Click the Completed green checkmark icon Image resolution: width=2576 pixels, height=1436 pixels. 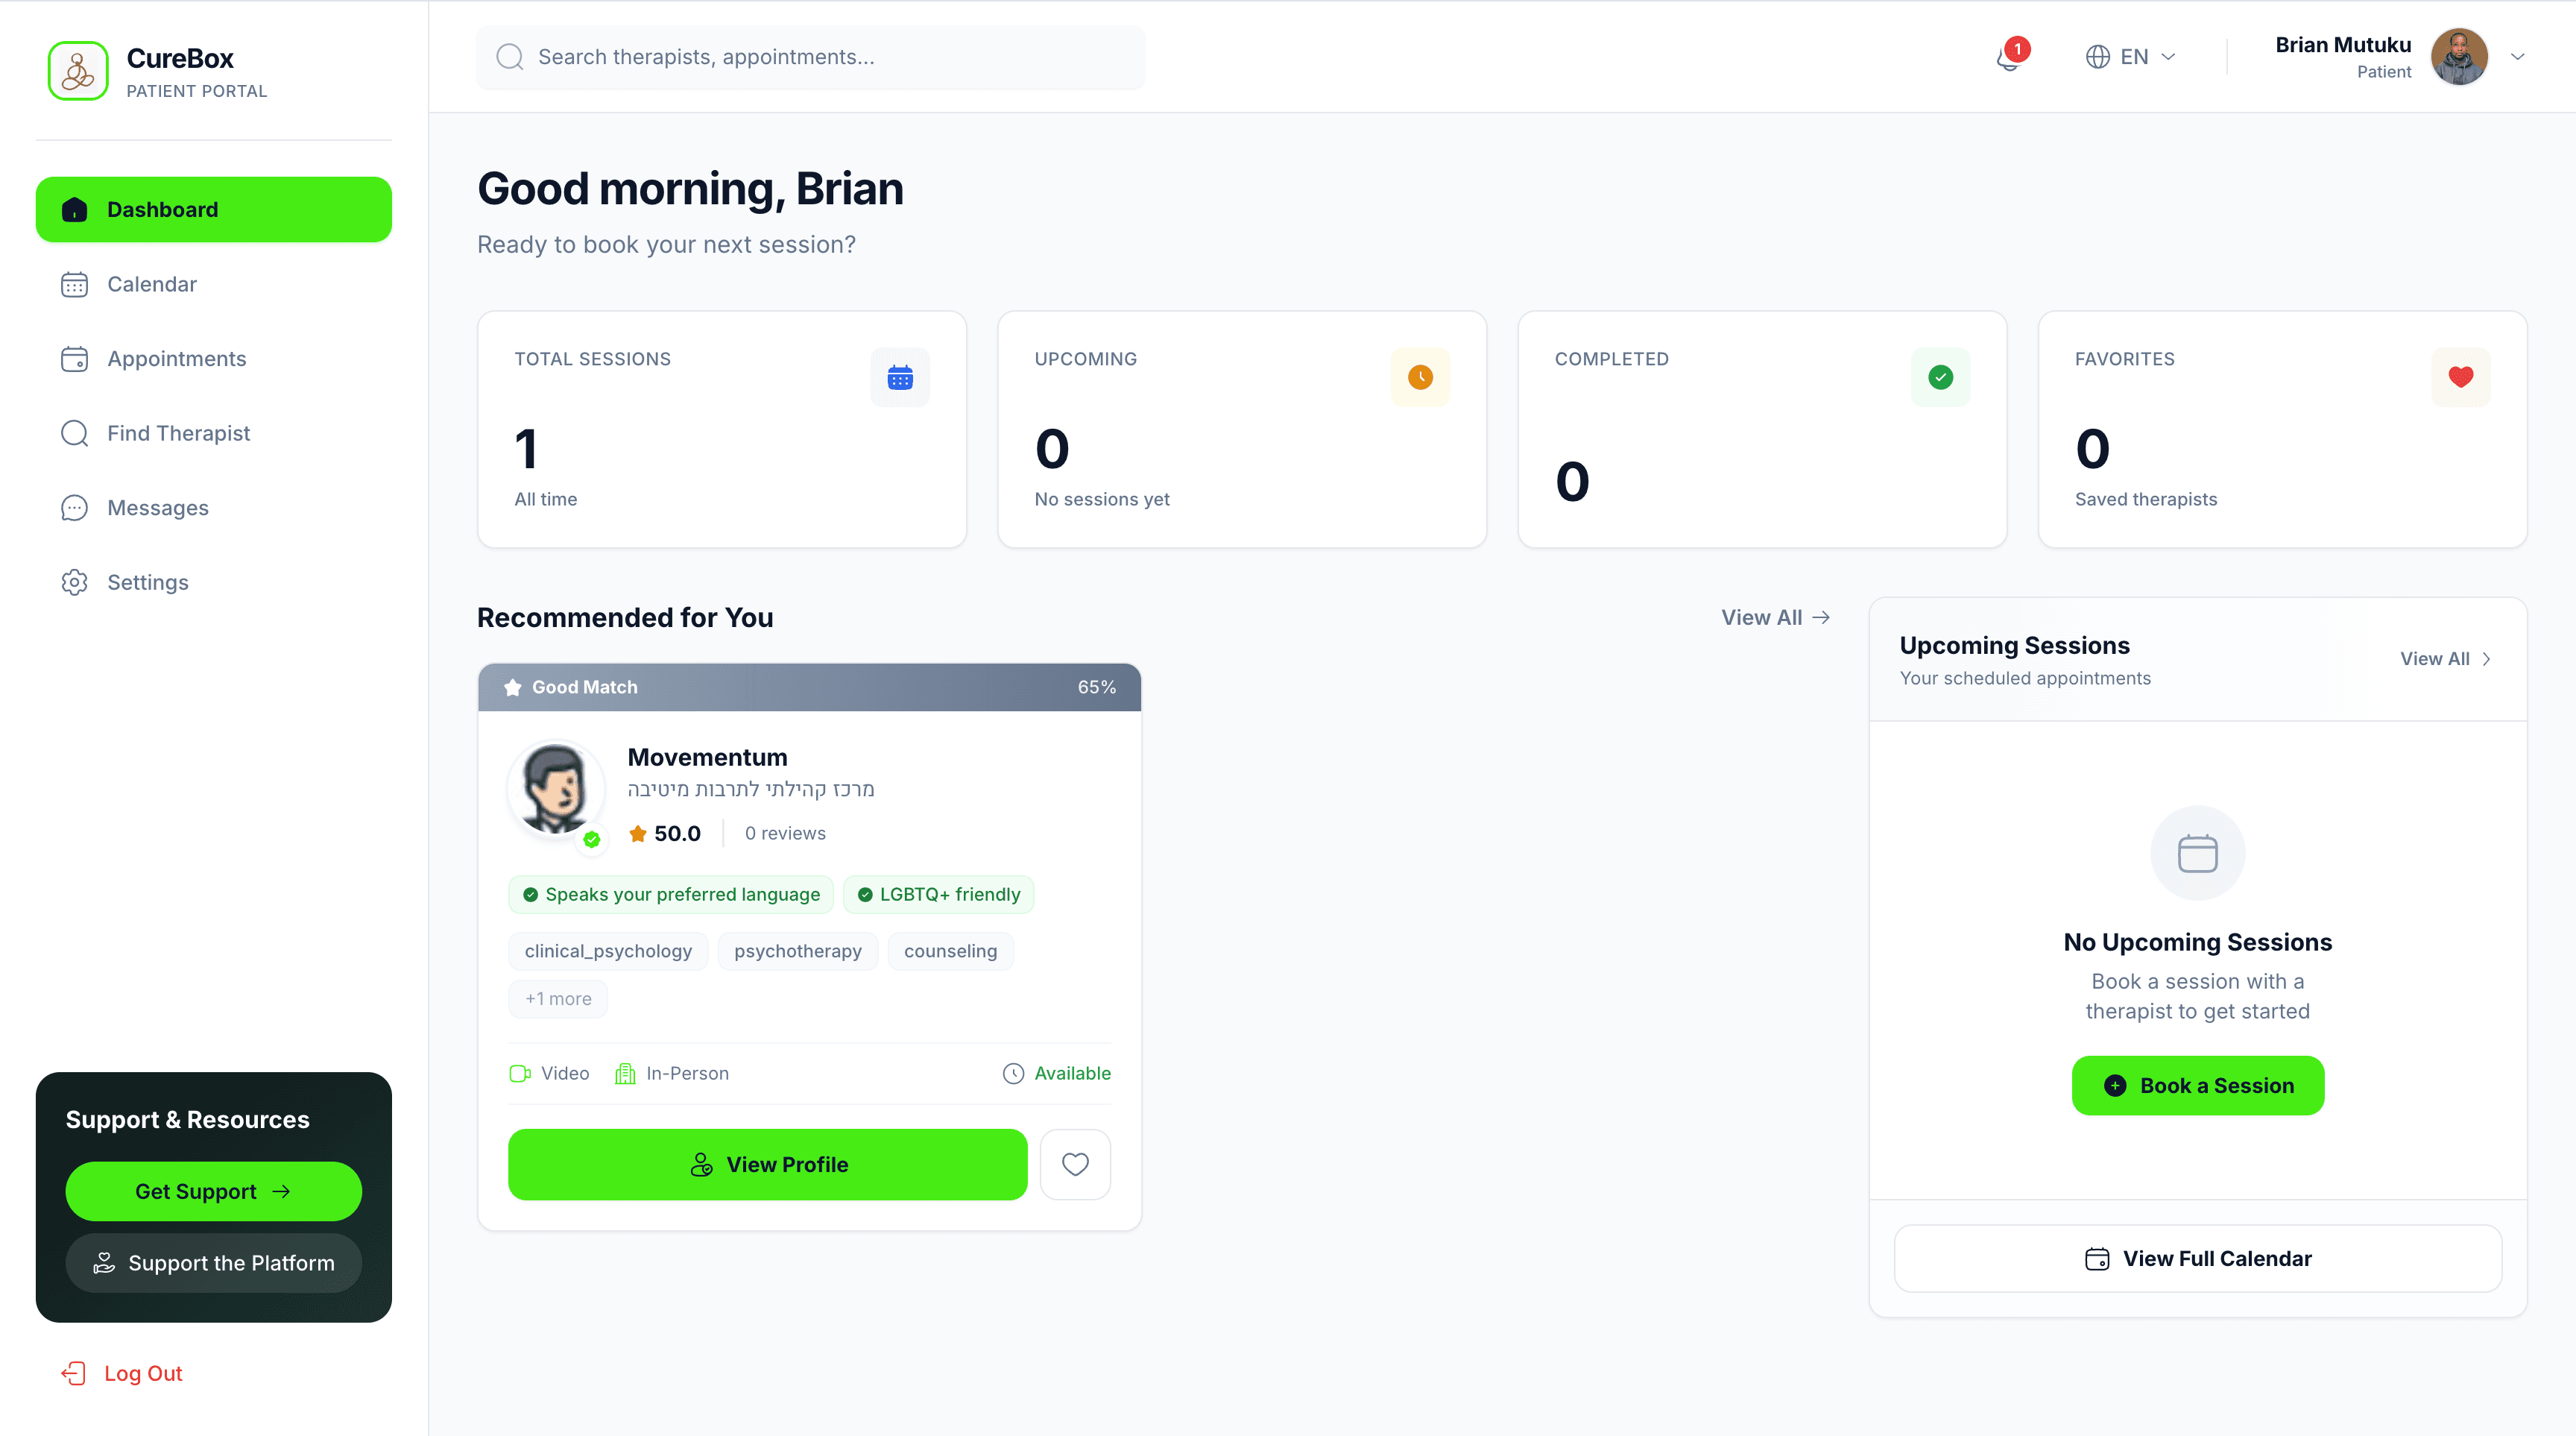pyautogui.click(x=1940, y=377)
